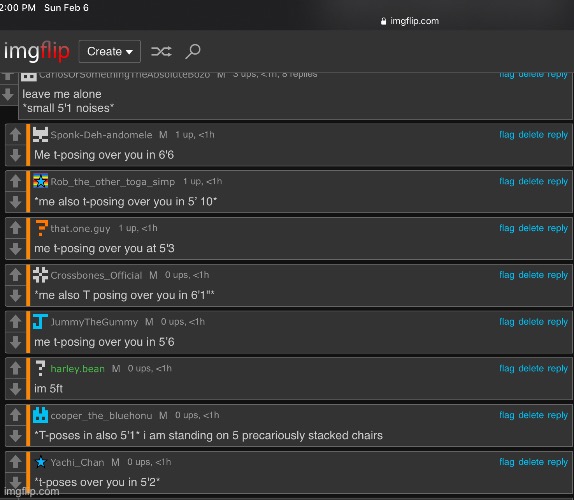Upvote Sponk-Deh-andomele's comment
Screen dimensions: 574x500
[15, 134]
